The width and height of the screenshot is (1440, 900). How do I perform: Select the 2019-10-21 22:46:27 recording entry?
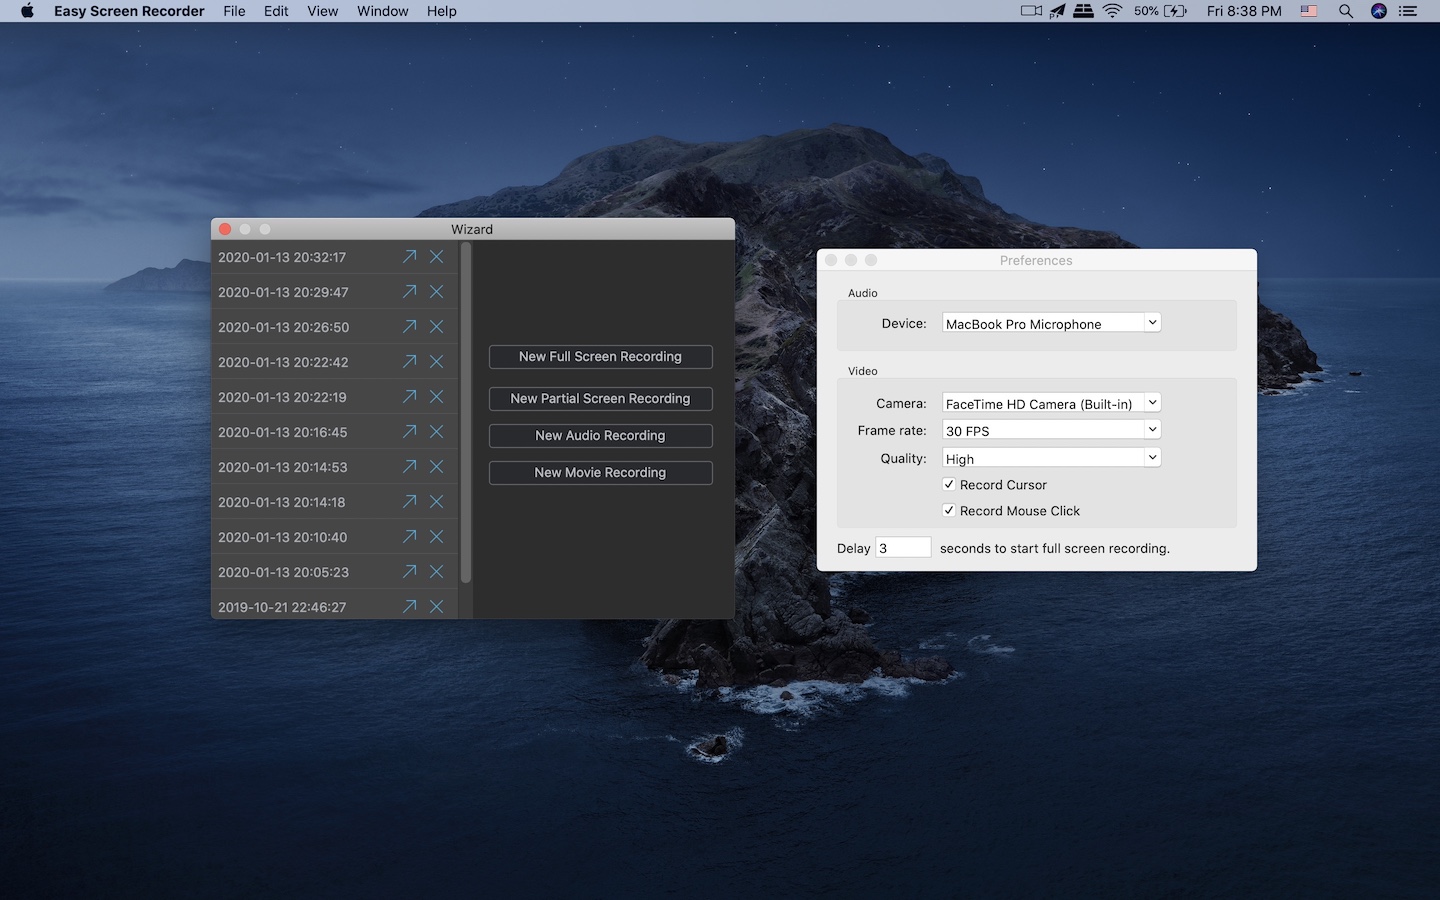334,605
